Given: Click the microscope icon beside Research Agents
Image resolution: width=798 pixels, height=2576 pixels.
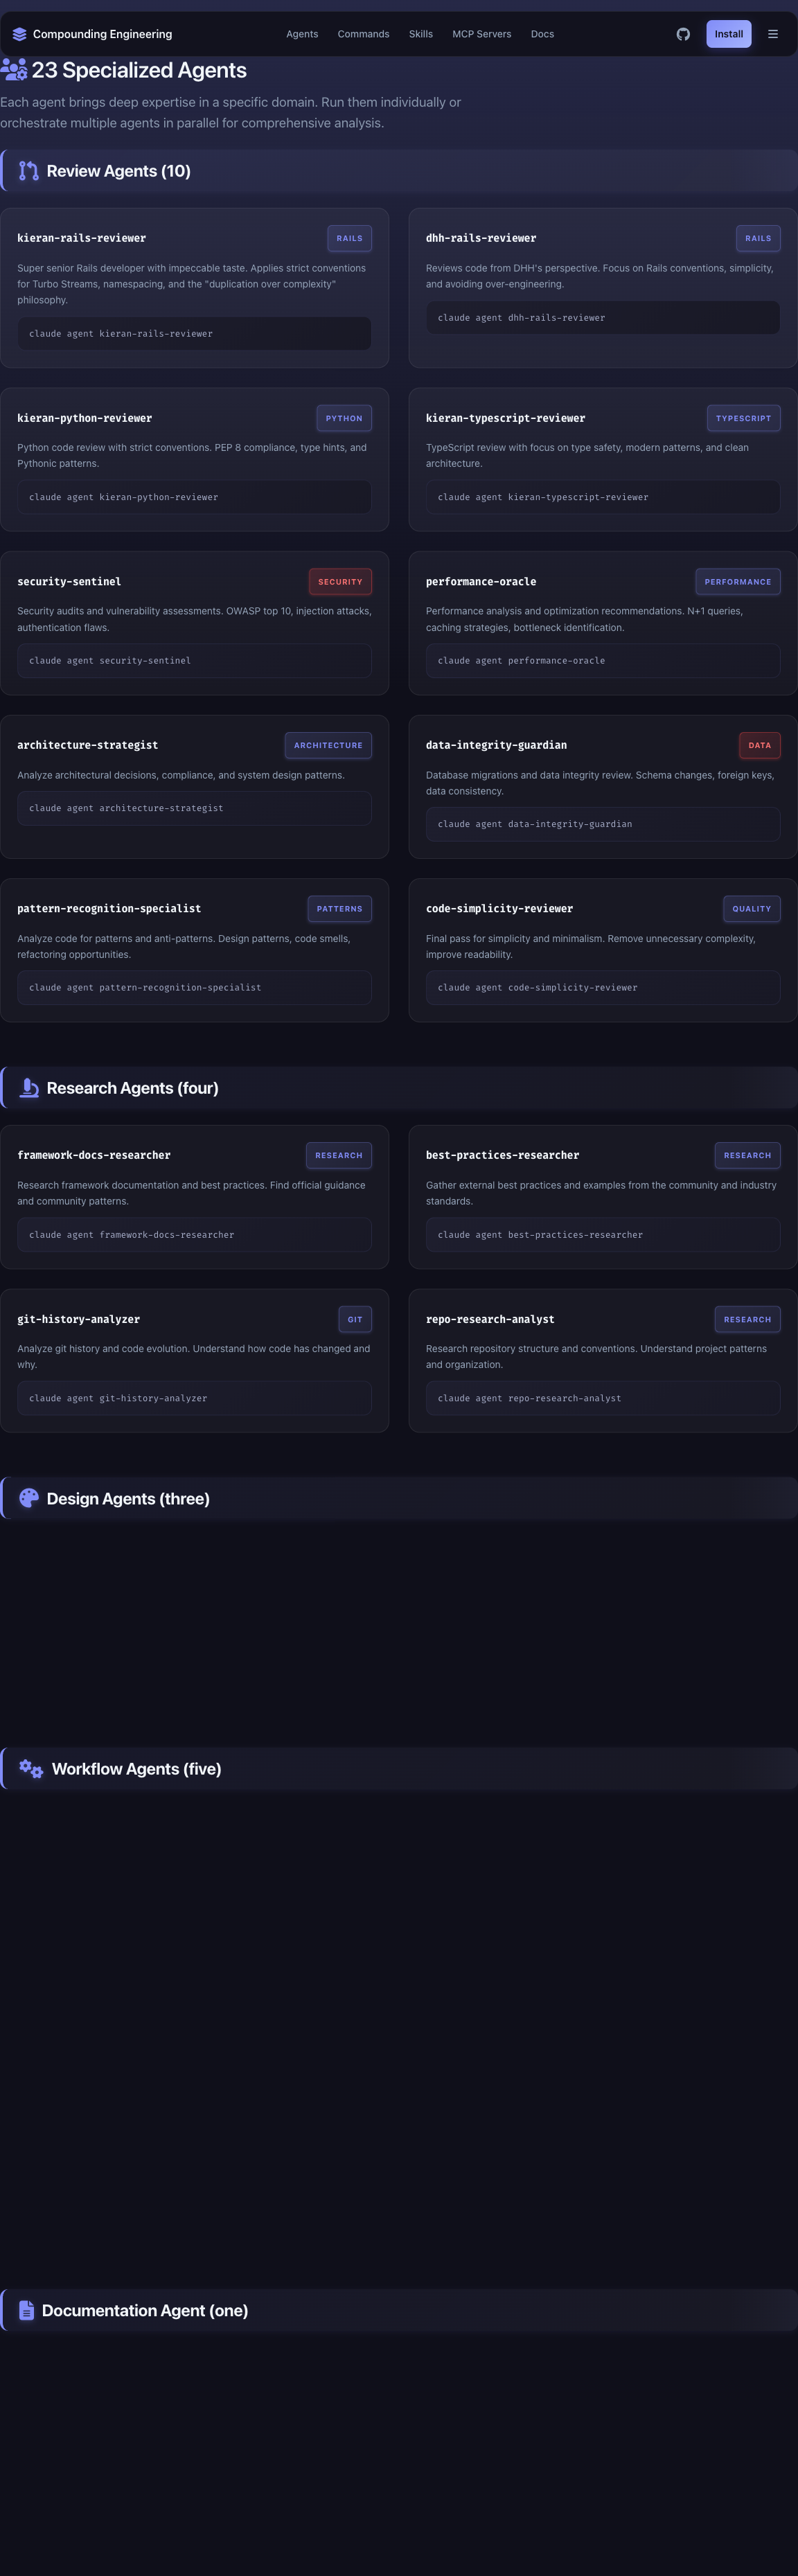Looking at the screenshot, I should click(29, 1088).
